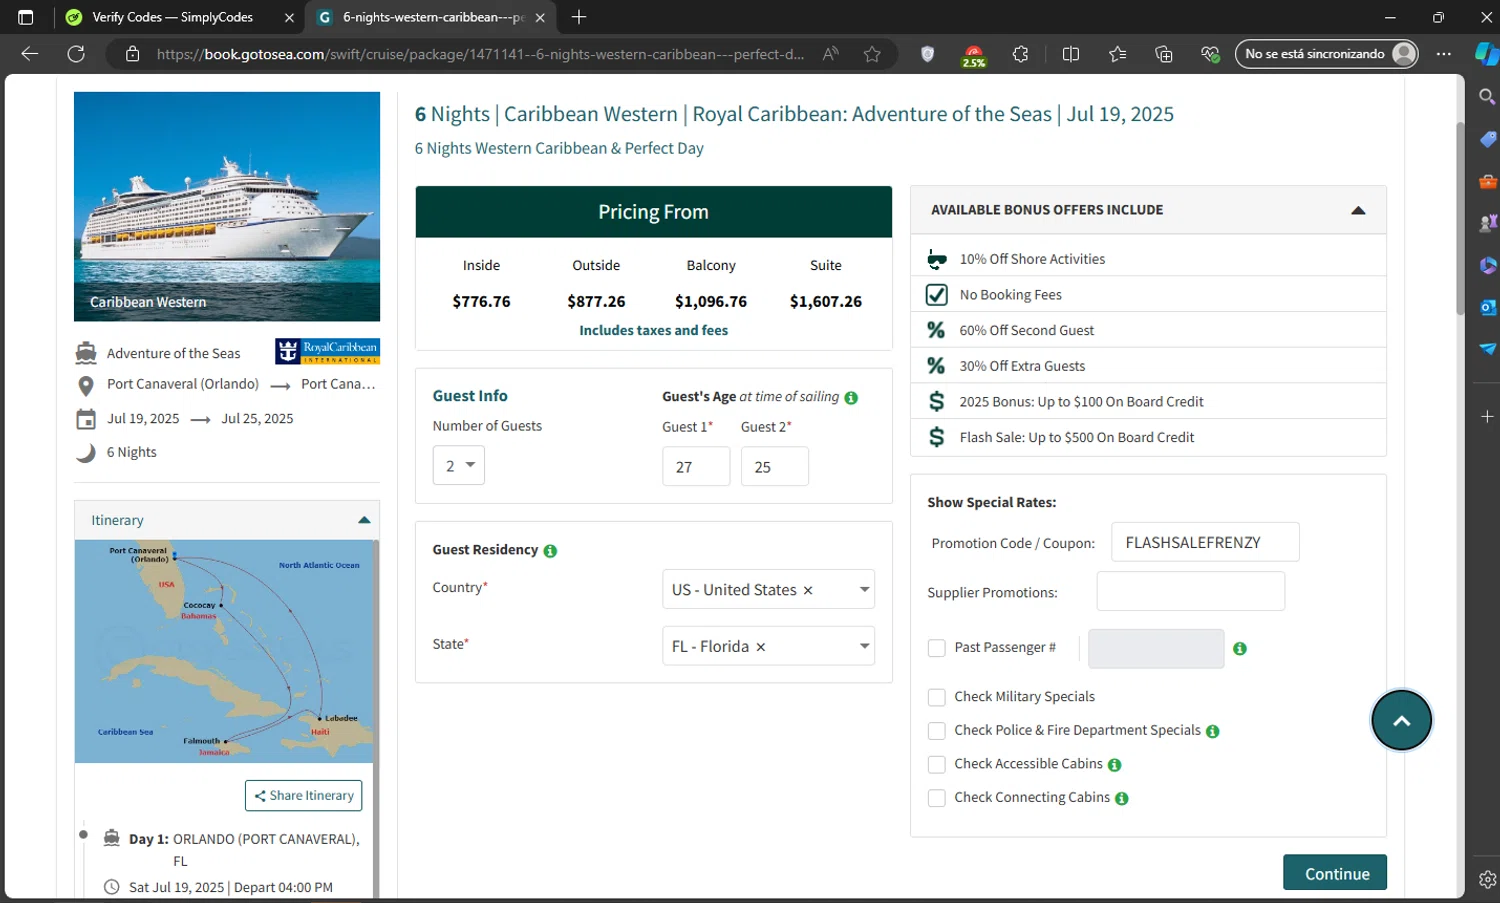Enable Check Police & Fire Department Specials
The image size is (1500, 903).
937,731
